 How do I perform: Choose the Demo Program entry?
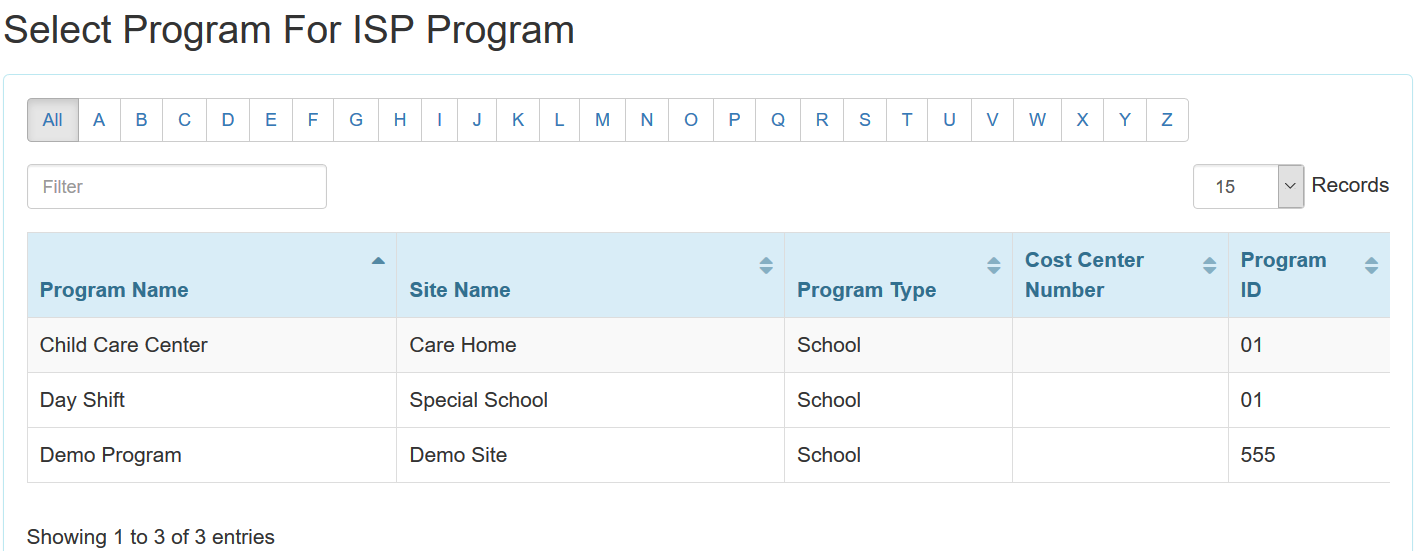(111, 455)
